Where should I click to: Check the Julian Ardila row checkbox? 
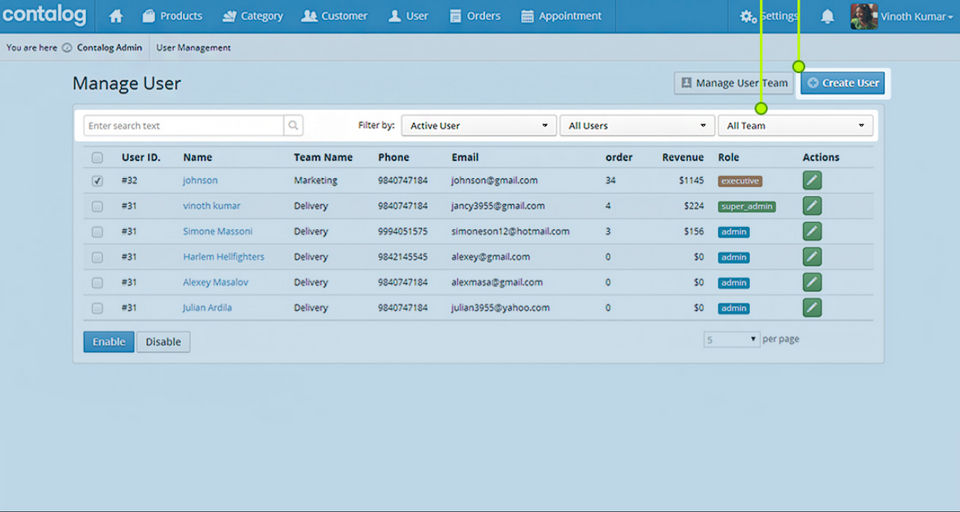[97, 308]
